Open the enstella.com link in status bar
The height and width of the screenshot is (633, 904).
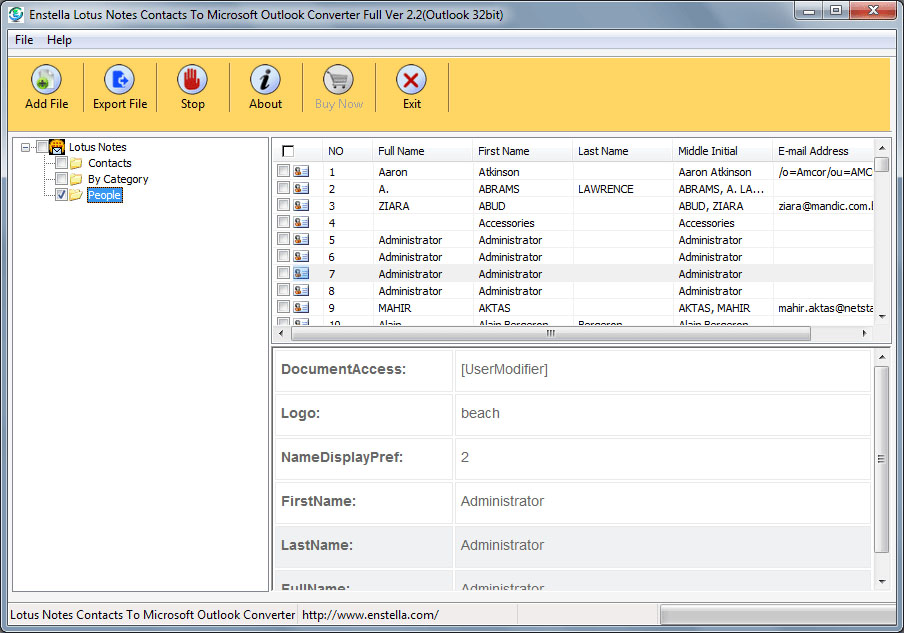pos(370,615)
